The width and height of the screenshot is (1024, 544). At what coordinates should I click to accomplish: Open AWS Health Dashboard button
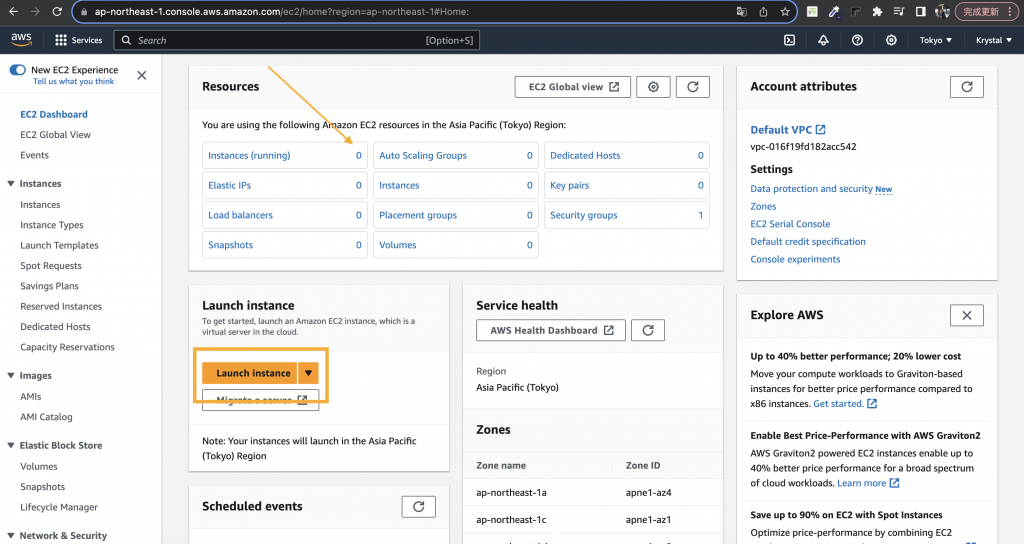(551, 330)
